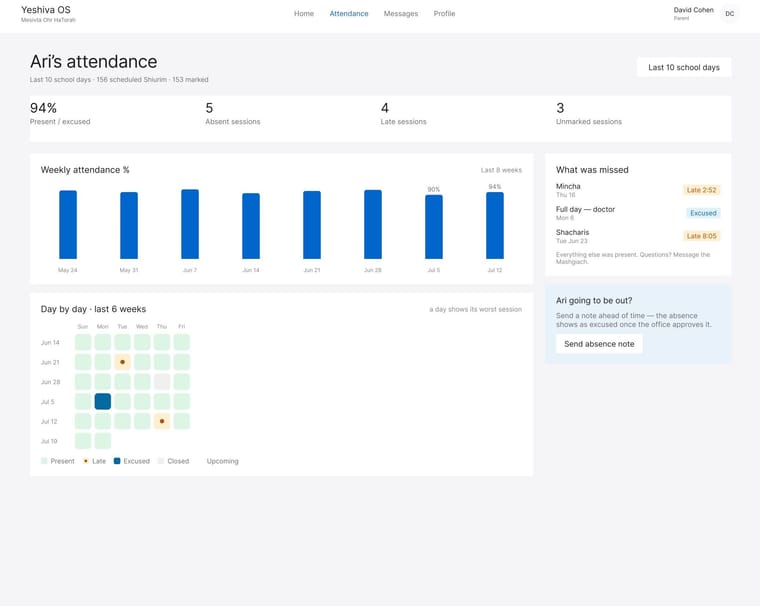The image size is (760, 606).
Task: Click the Sunday Jun 14 present cell
Action: click(83, 342)
